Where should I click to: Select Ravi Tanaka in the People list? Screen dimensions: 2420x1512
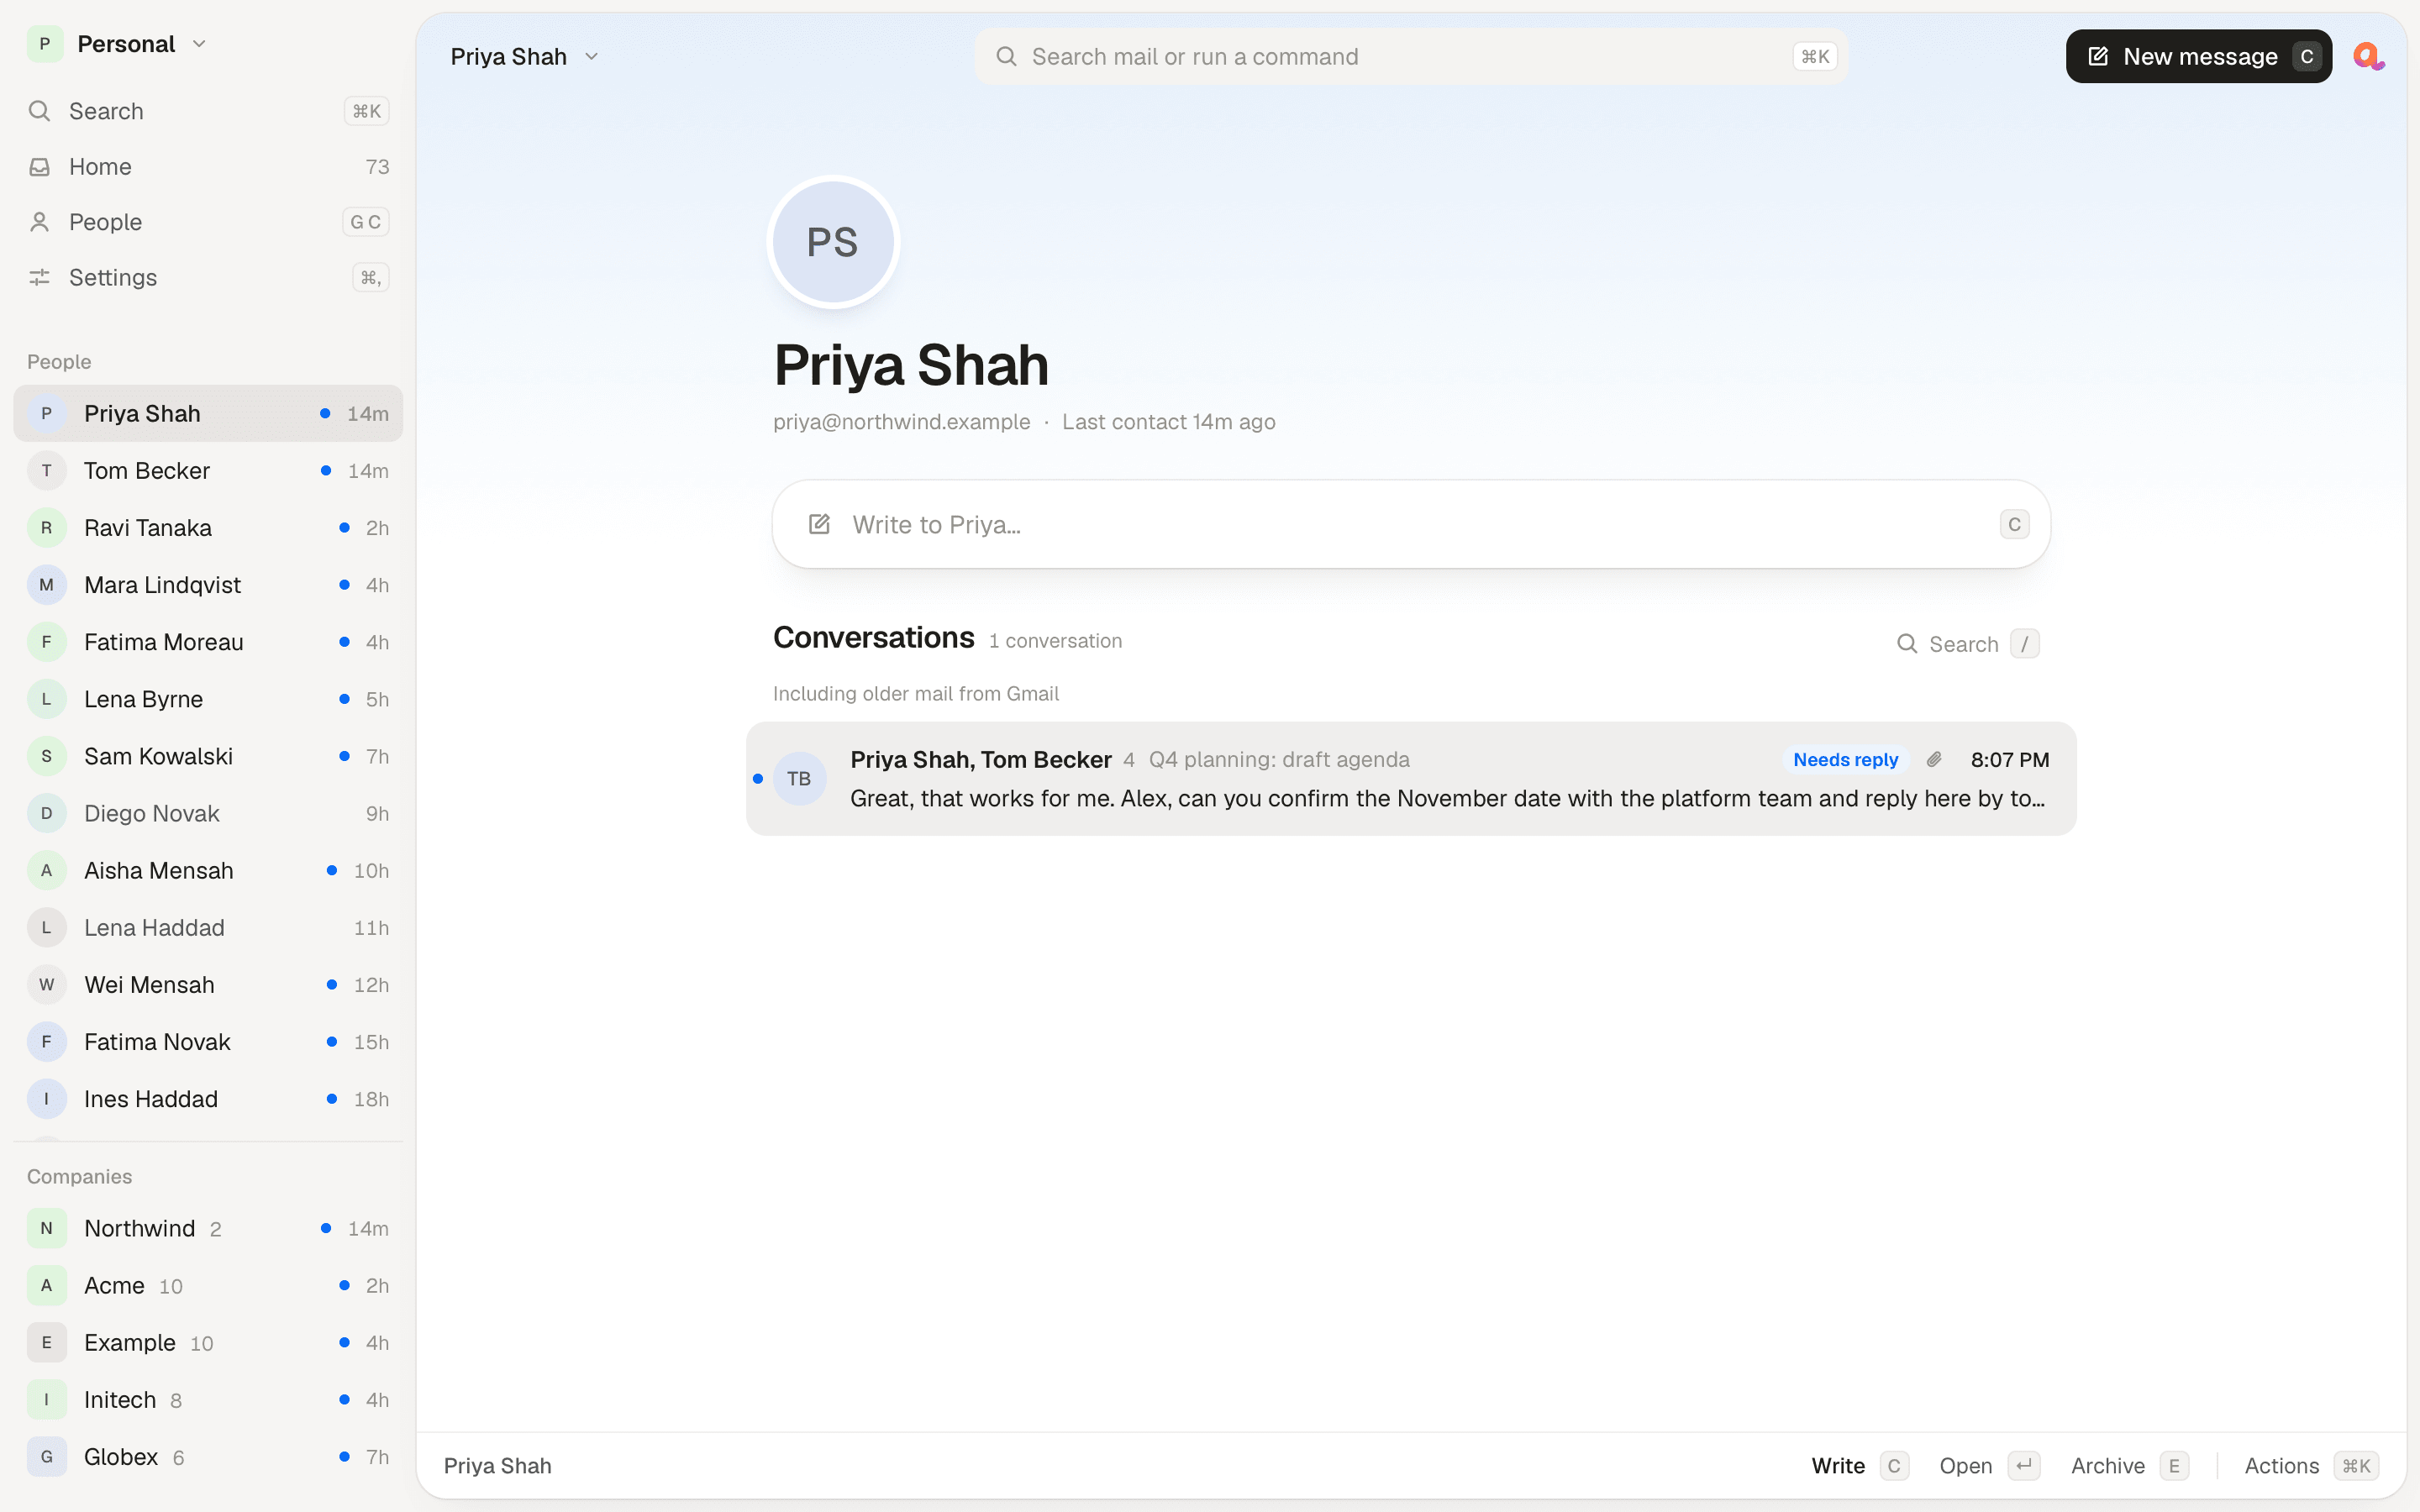[x=208, y=528]
